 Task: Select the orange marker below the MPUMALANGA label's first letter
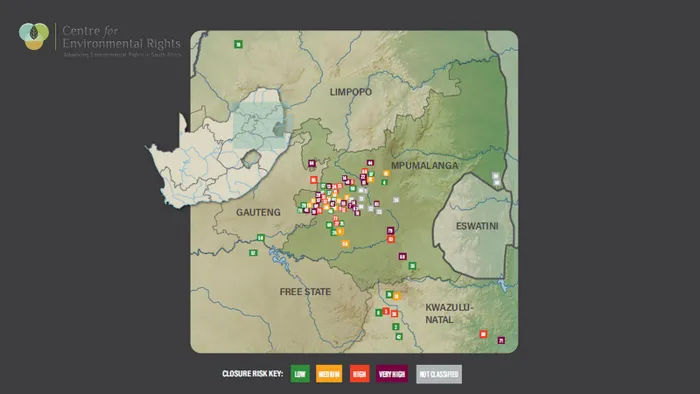click(x=387, y=174)
